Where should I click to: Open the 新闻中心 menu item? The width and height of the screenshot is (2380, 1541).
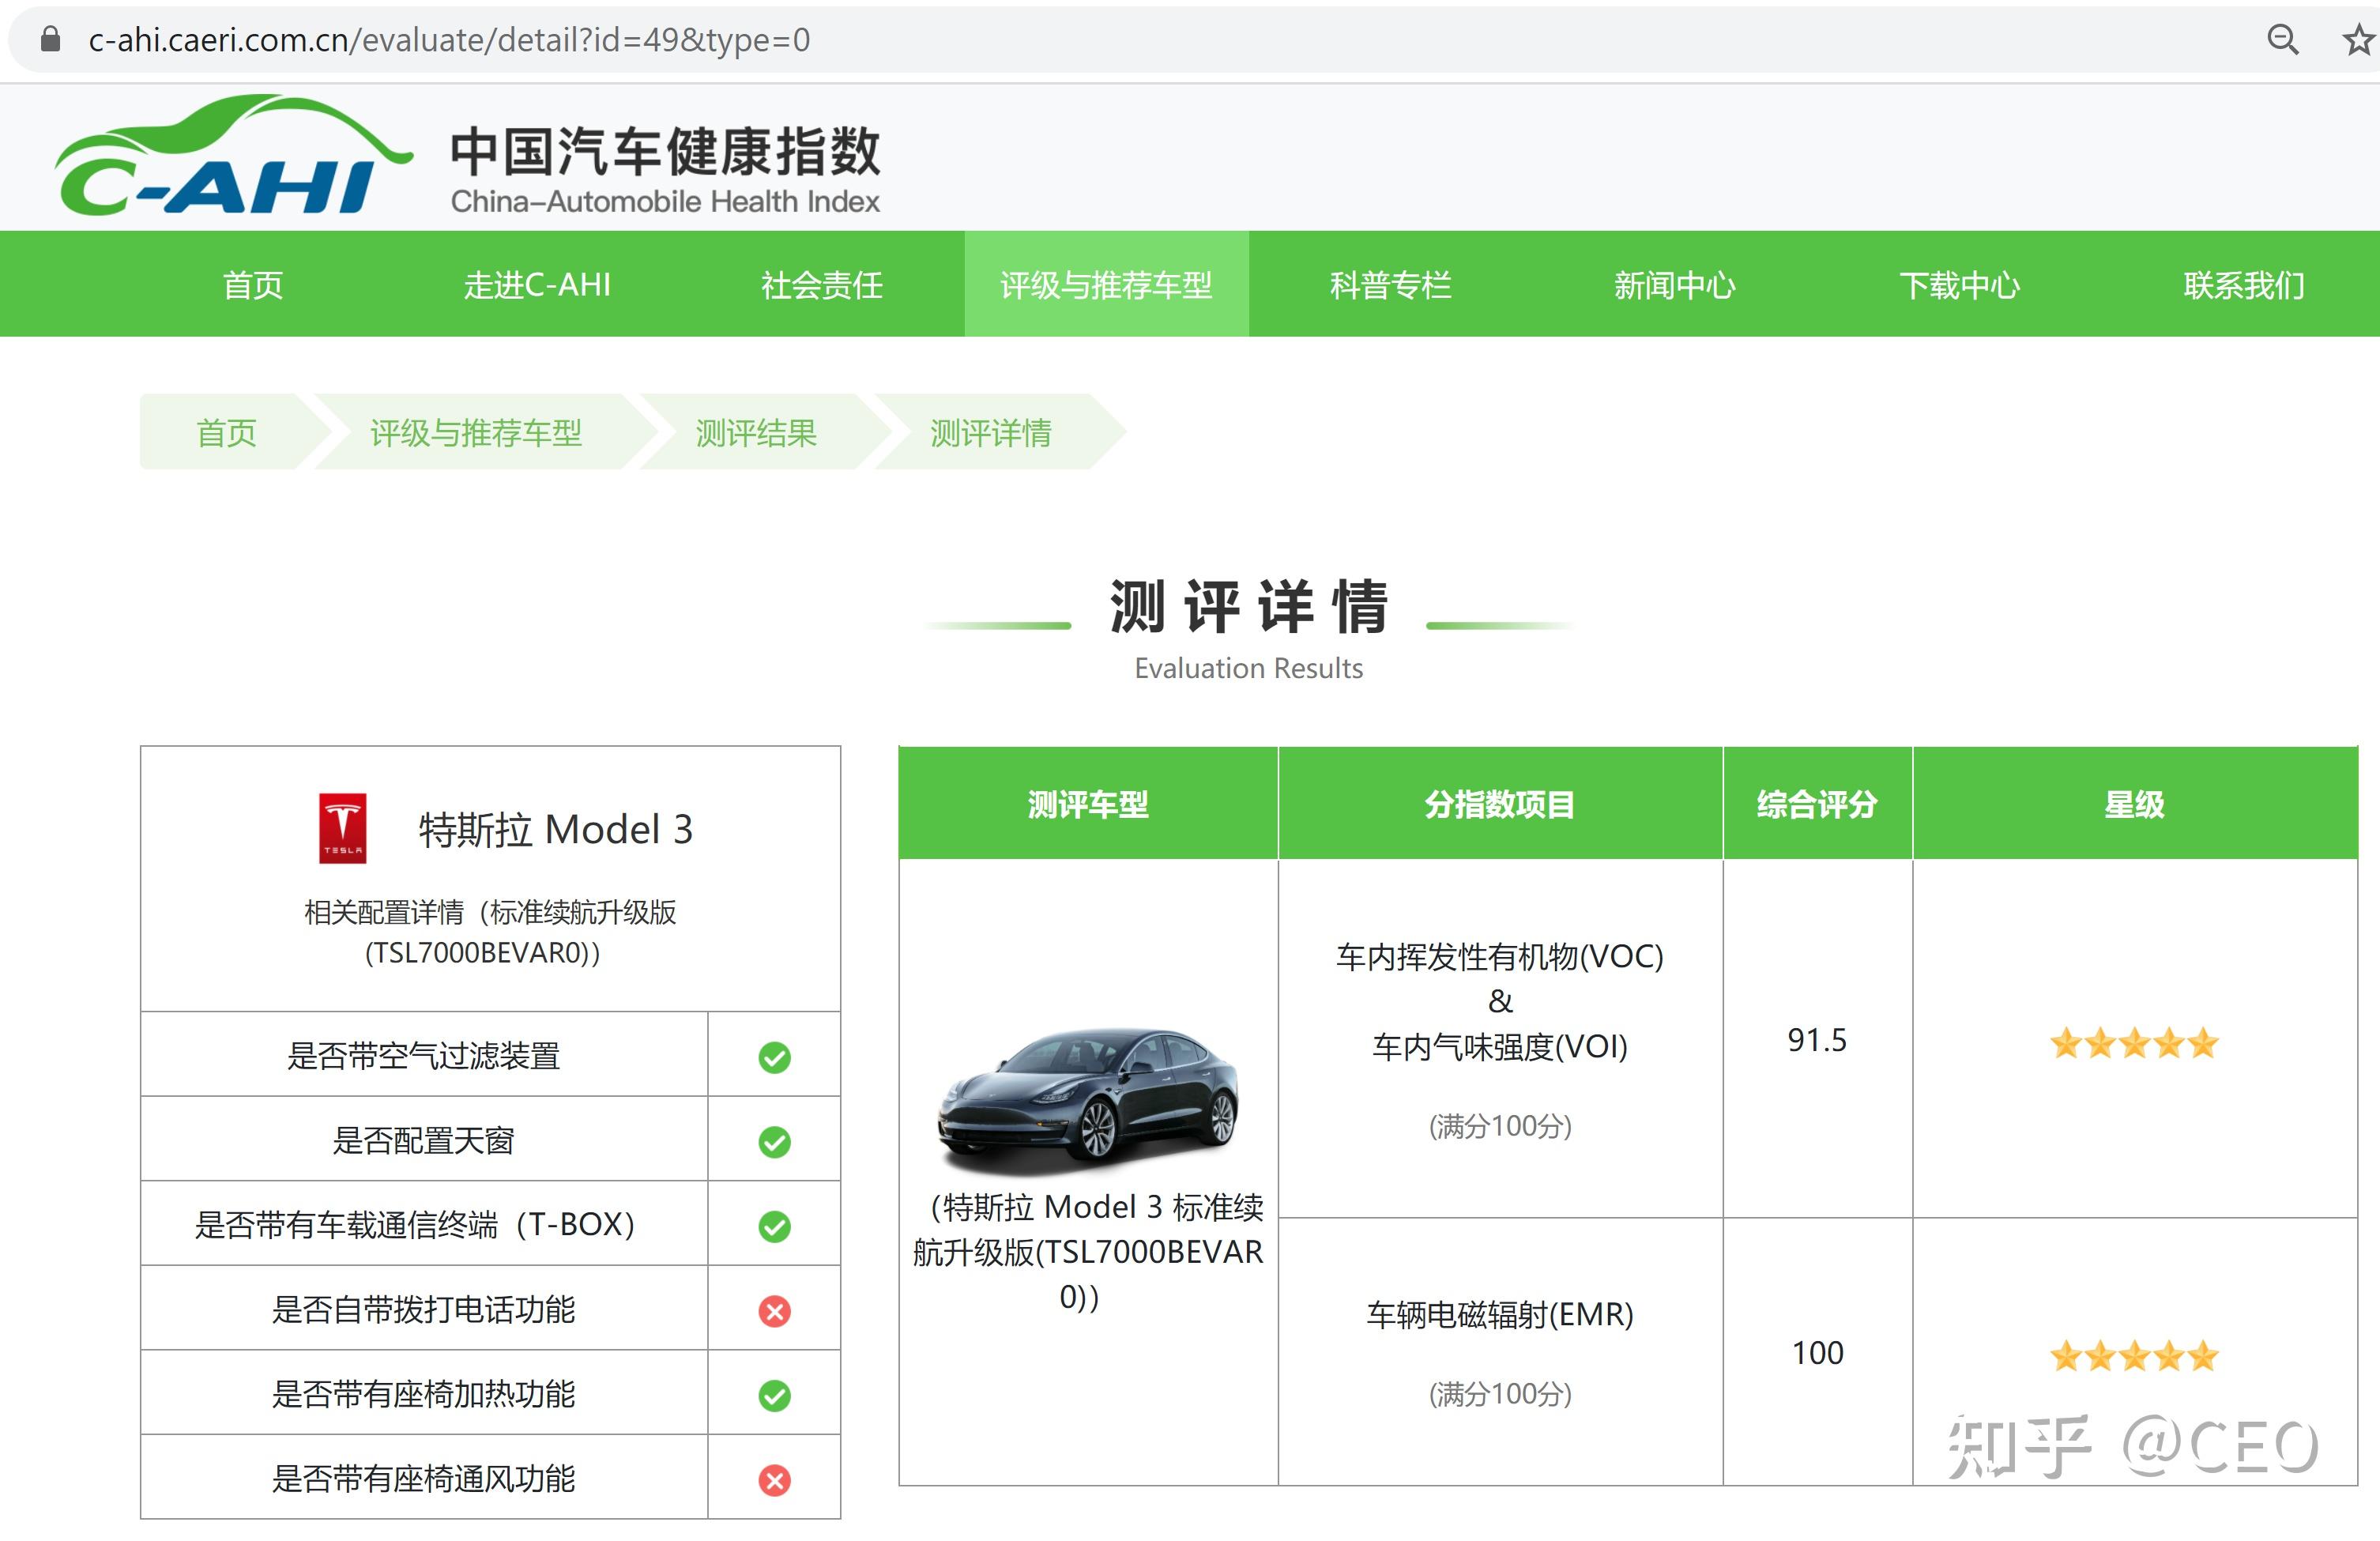(1675, 285)
